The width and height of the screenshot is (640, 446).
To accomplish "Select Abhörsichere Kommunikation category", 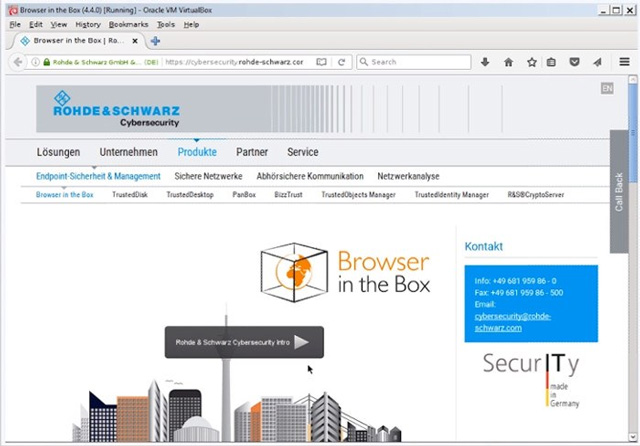I will tap(310, 176).
